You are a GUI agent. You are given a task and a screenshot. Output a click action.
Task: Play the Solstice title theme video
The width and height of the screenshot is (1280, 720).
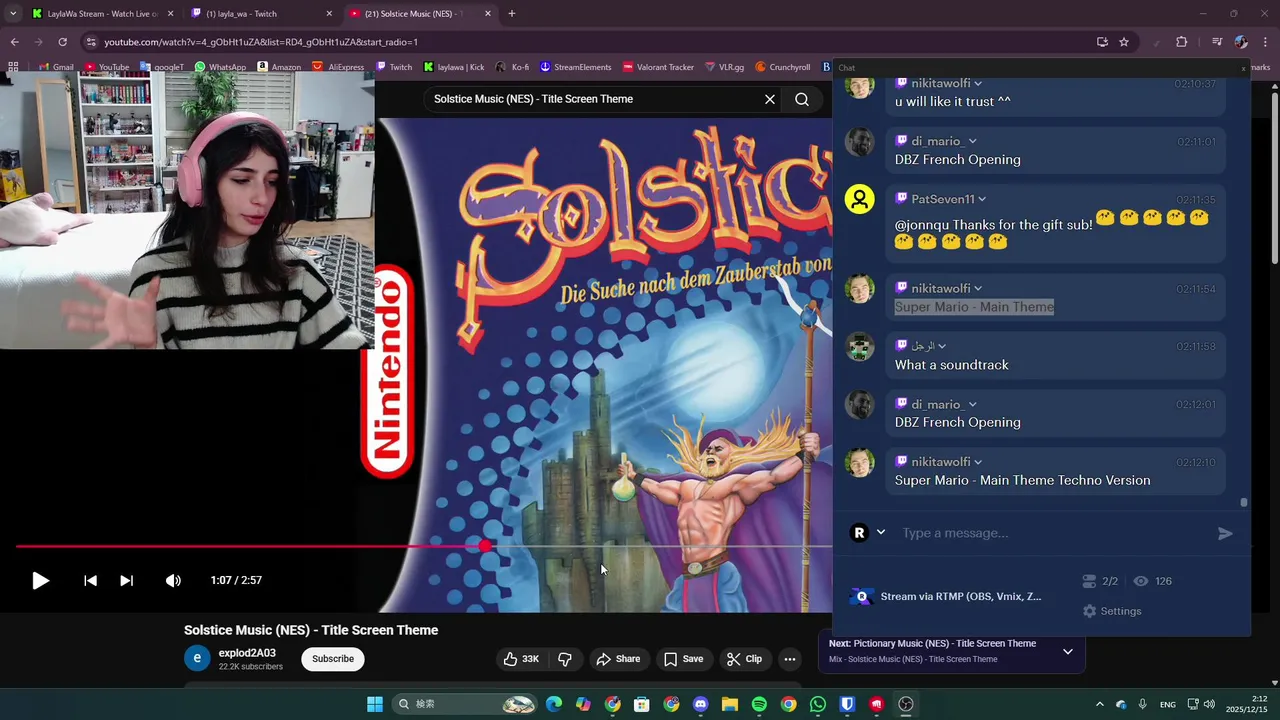[x=40, y=580]
